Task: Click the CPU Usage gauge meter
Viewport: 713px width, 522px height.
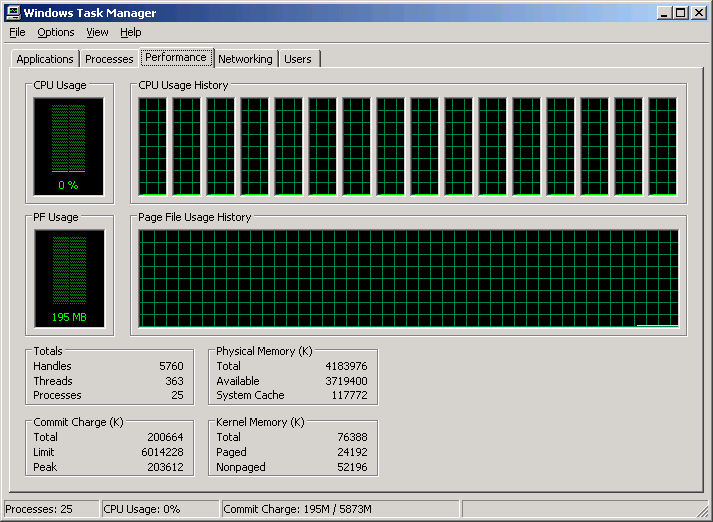Action: tap(69, 146)
